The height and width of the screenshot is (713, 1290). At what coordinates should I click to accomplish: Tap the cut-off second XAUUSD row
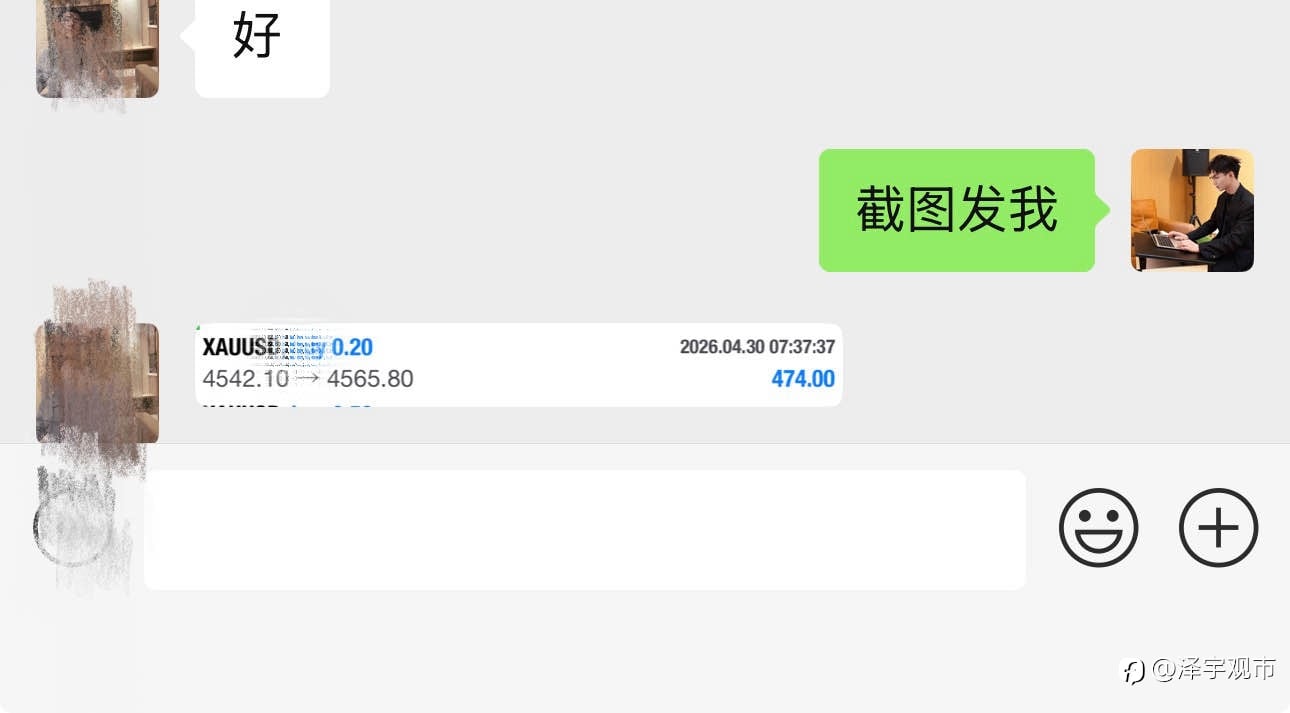click(287, 404)
